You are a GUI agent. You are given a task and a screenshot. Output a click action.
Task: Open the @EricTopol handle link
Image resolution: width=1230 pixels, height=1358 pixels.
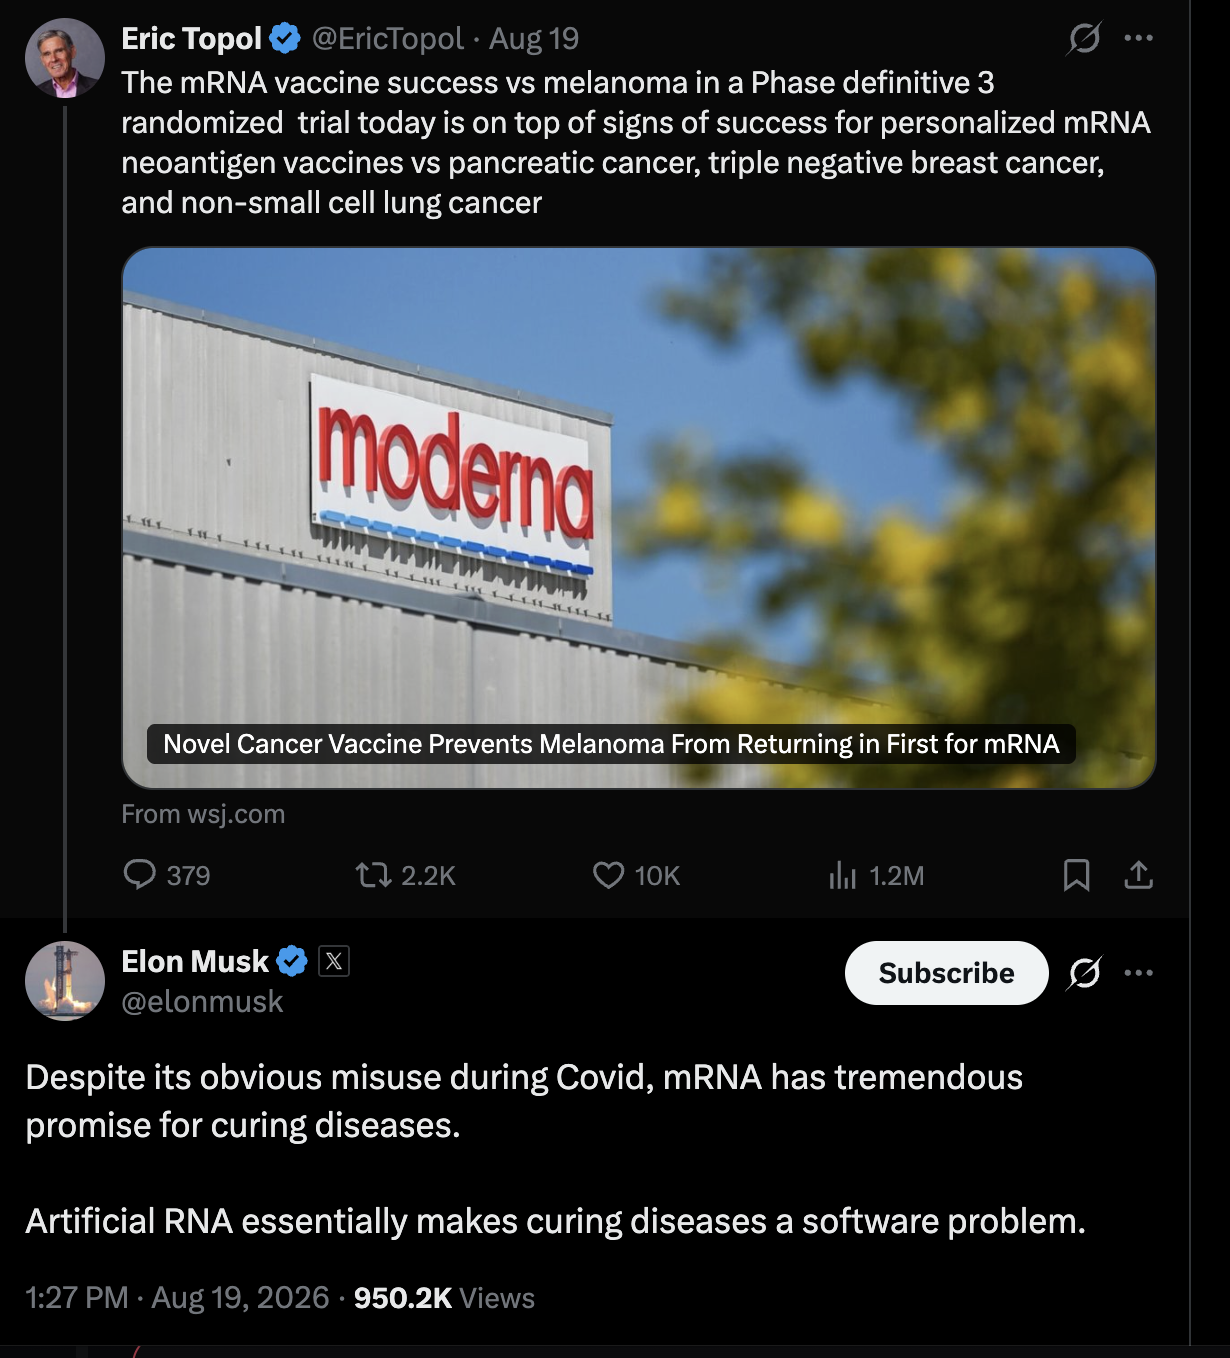[x=388, y=39]
